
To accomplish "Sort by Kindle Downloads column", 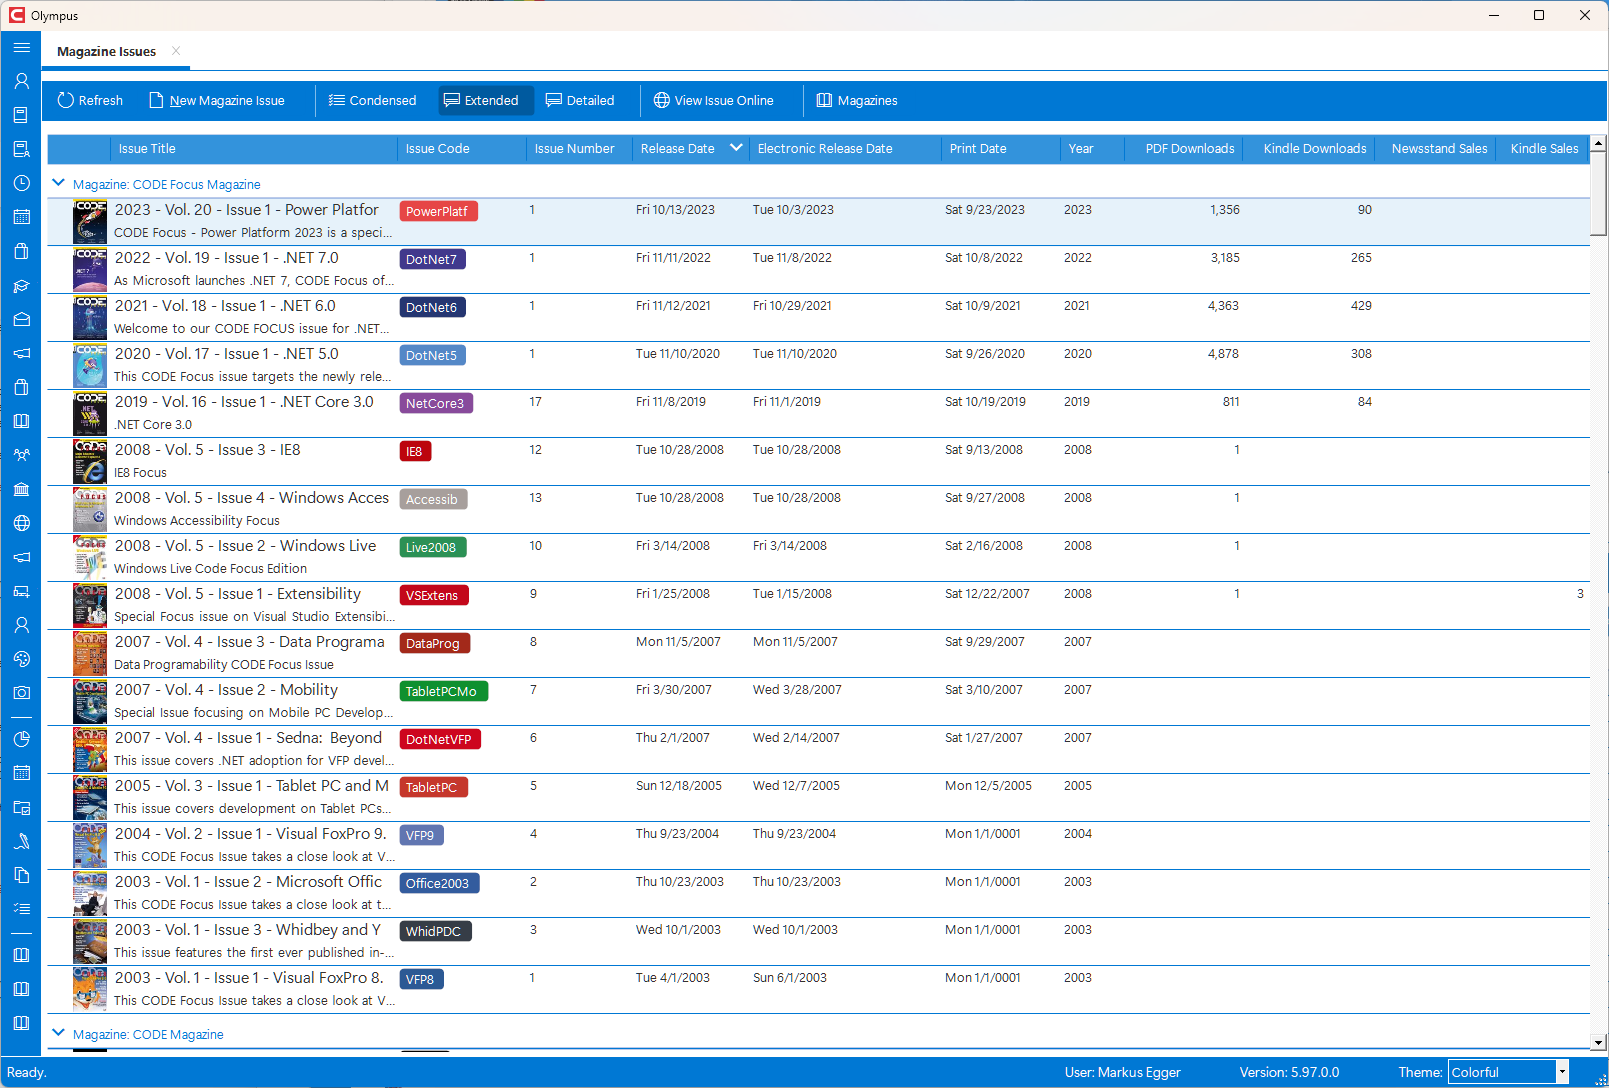I will point(1309,148).
